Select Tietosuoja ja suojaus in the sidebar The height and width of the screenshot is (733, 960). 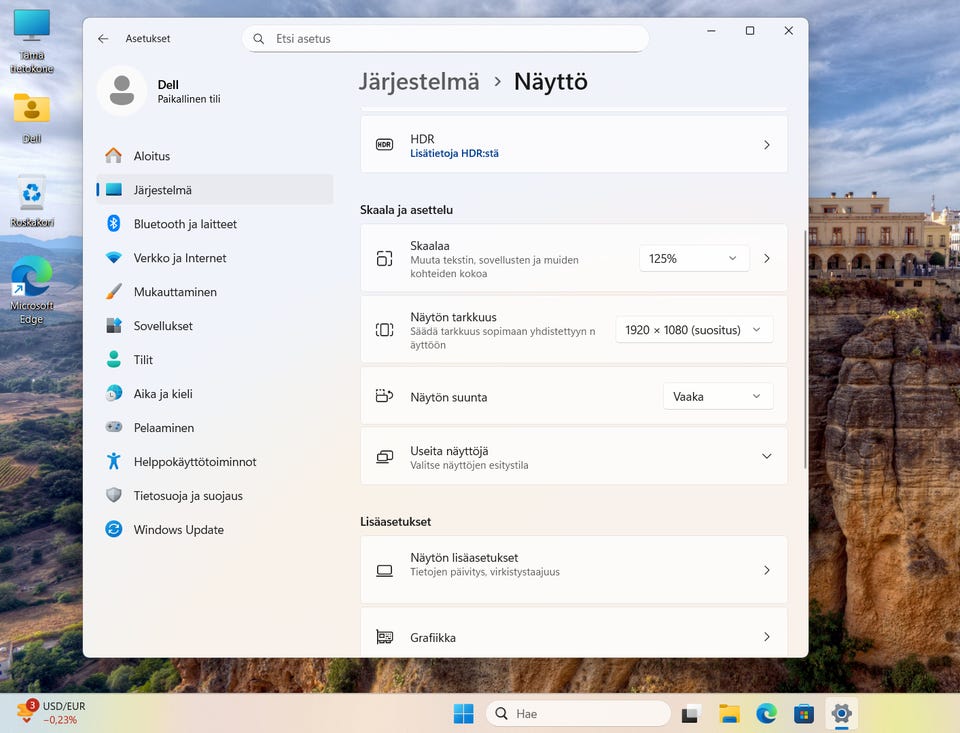(188, 496)
